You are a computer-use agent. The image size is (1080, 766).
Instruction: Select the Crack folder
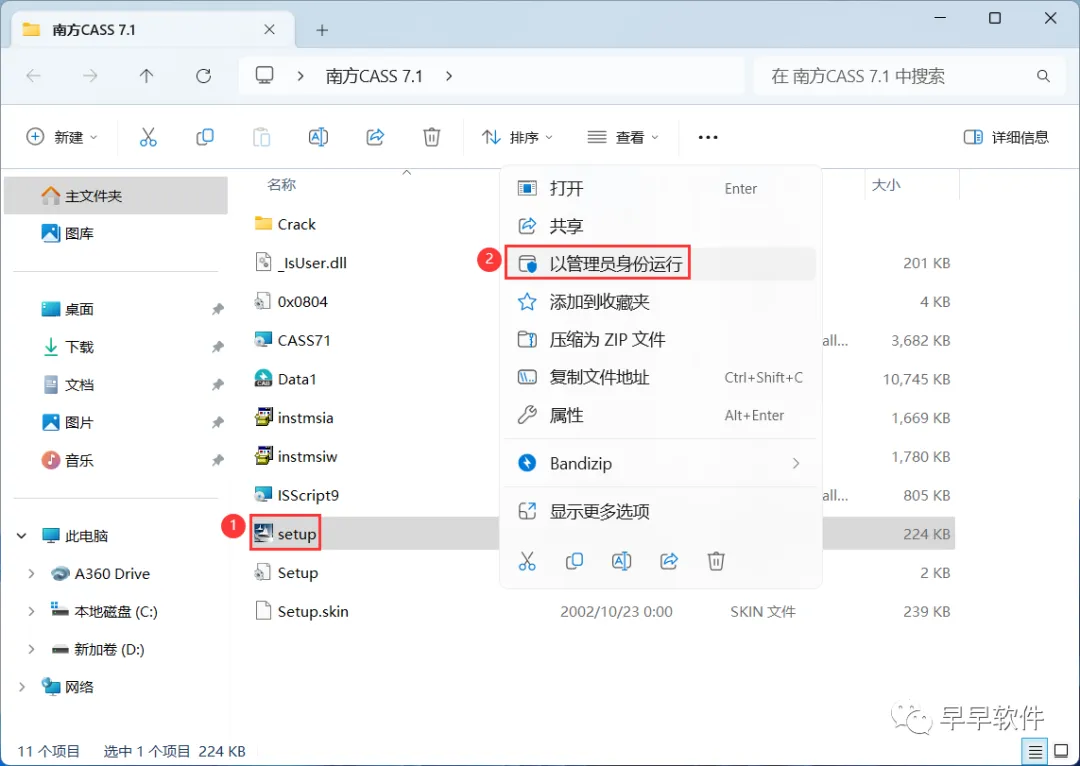pyautogui.click(x=284, y=225)
